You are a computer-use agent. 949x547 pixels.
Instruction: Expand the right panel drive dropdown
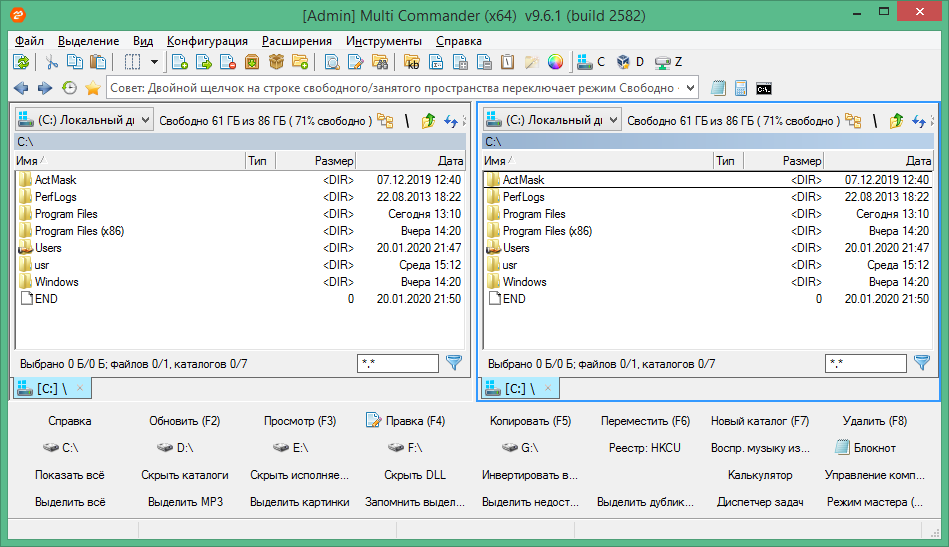pos(613,120)
